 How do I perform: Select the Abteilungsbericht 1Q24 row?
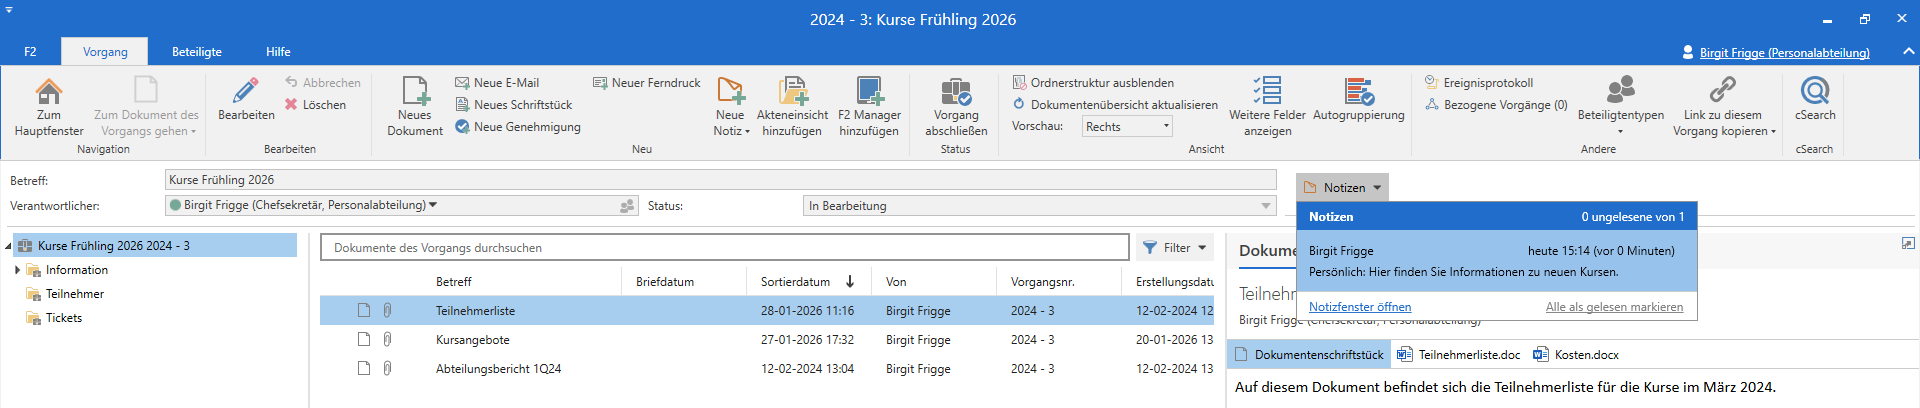click(767, 369)
